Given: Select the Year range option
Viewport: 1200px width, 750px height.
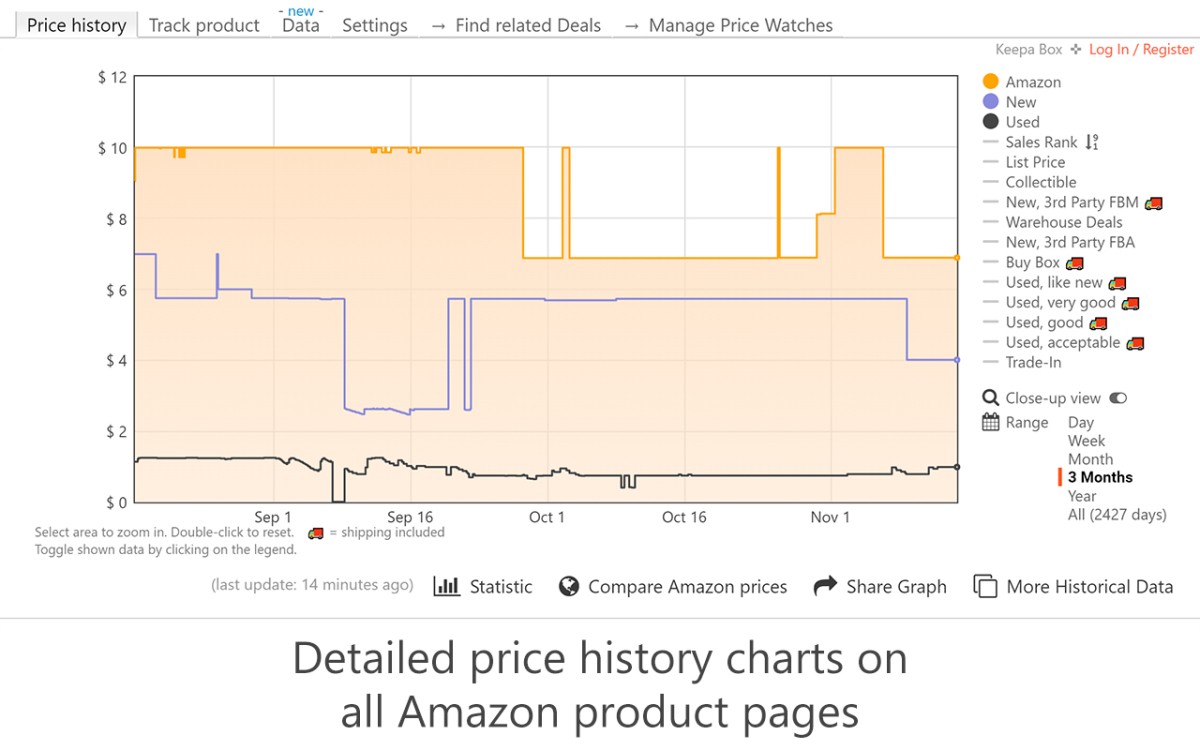Looking at the screenshot, I should 1082,496.
